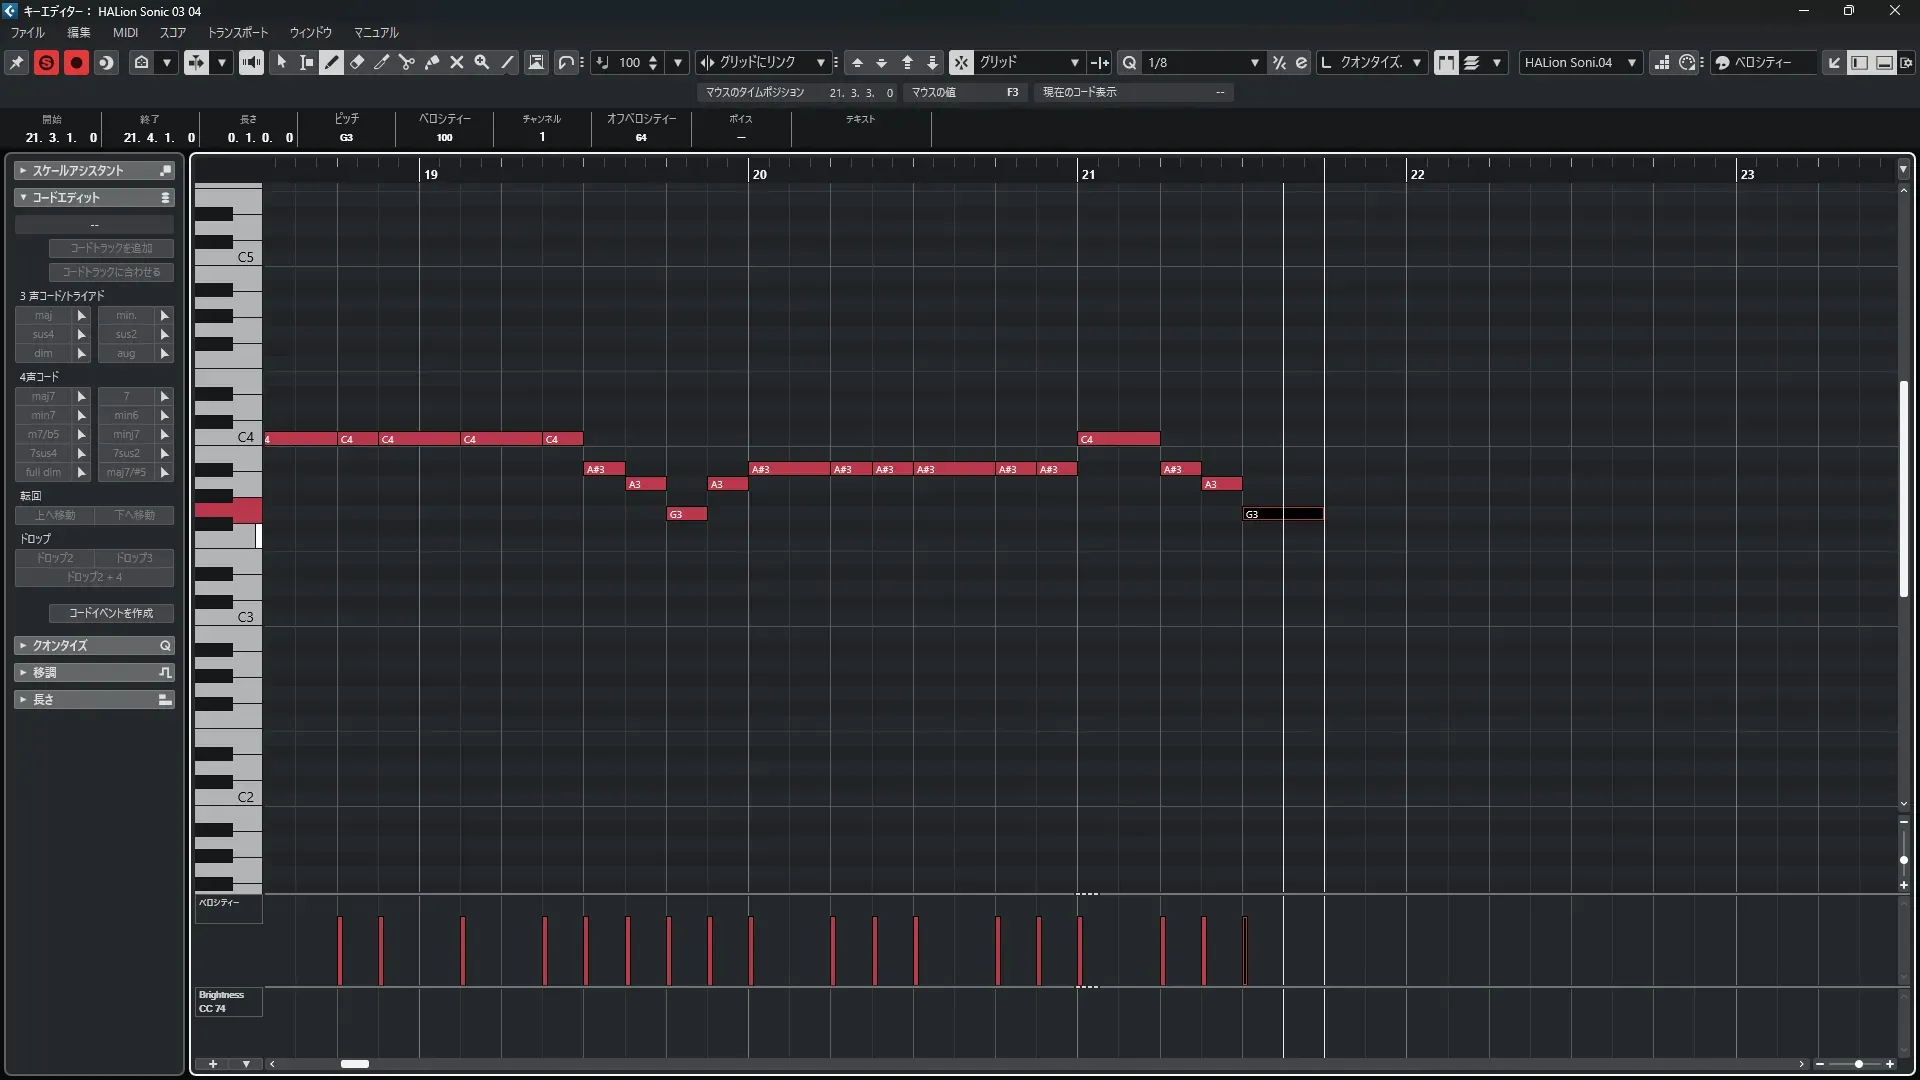This screenshot has height=1080, width=1920.
Task: Toggle the Record in Editor button
Action: pyautogui.click(x=76, y=62)
